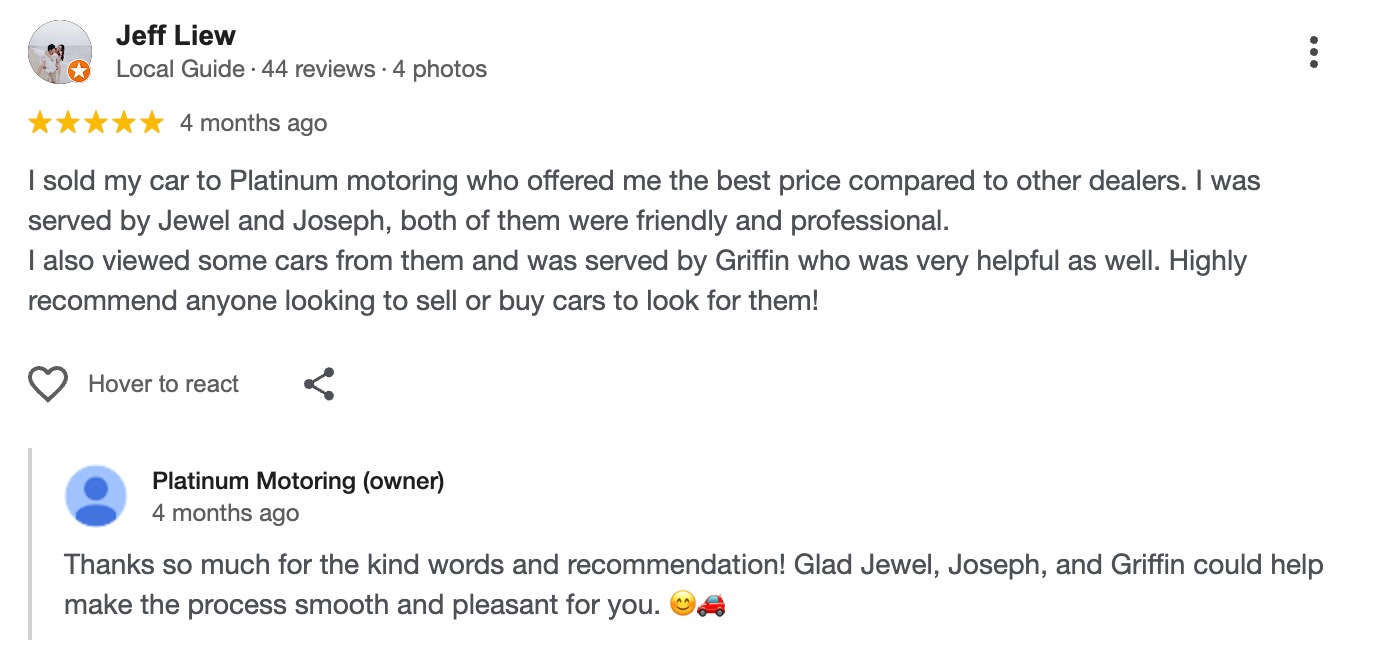Click the heart reaction icon
Viewport: 1396px width, 652px height.
coord(48,384)
